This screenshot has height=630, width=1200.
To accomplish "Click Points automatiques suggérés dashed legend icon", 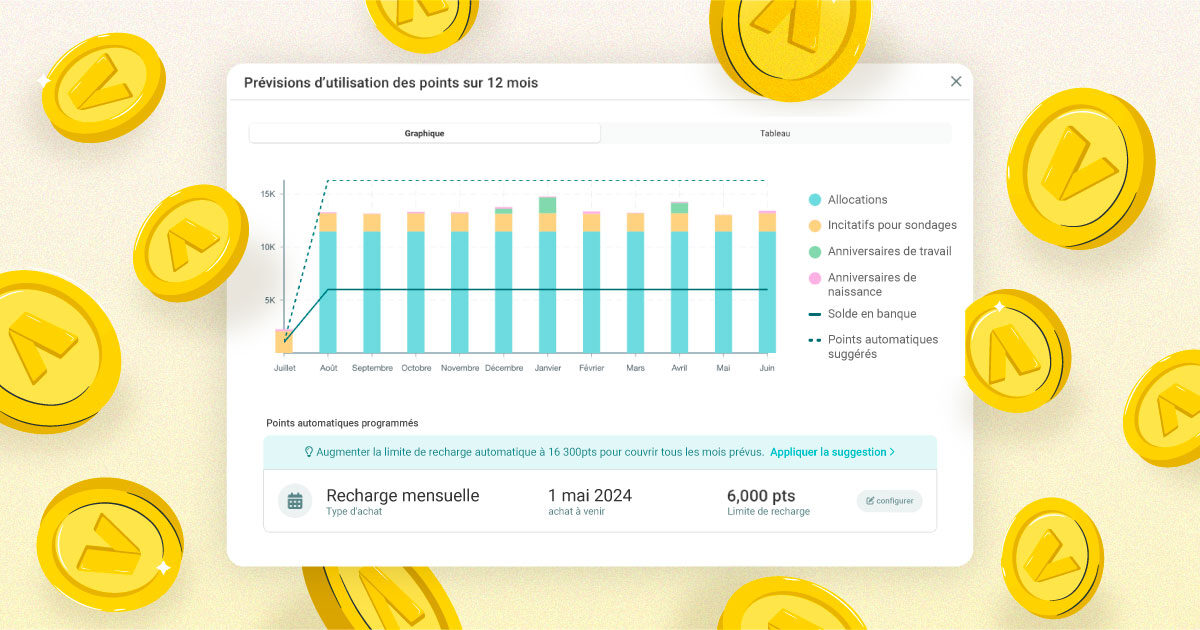I will point(815,340).
